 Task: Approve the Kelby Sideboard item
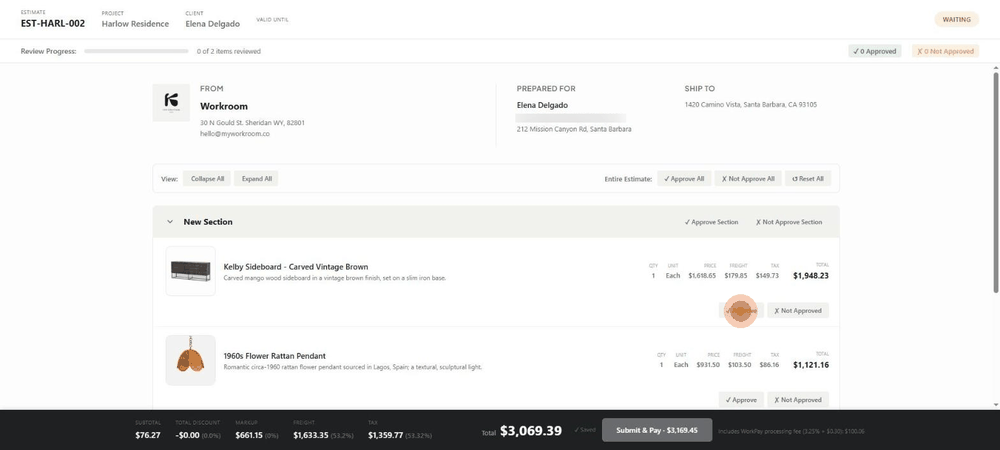[741, 311]
